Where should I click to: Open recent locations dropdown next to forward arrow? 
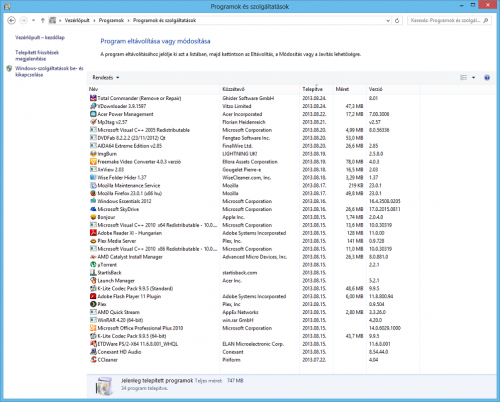(x=33, y=20)
